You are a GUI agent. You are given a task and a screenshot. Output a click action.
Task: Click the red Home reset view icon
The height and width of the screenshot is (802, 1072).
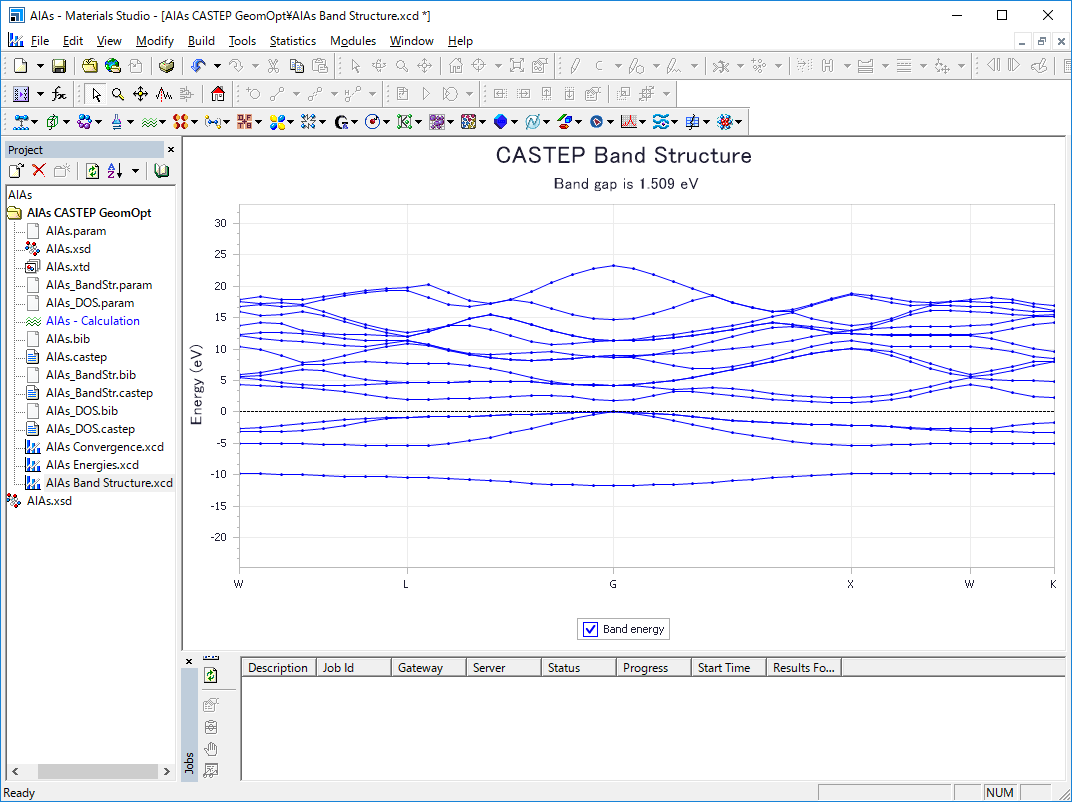(x=218, y=94)
